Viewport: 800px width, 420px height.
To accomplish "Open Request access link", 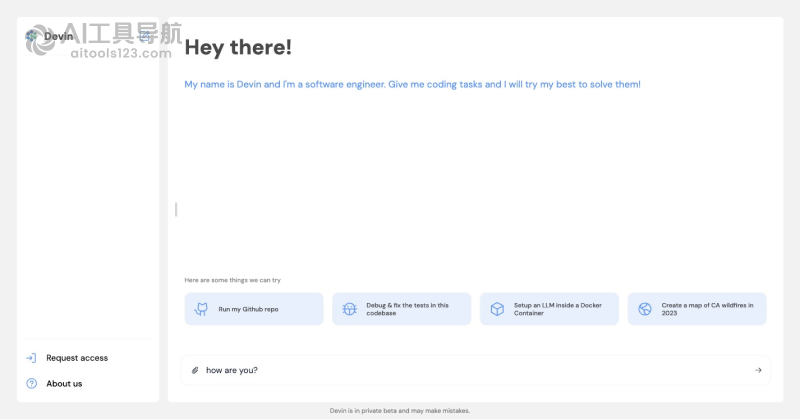I will (x=77, y=358).
